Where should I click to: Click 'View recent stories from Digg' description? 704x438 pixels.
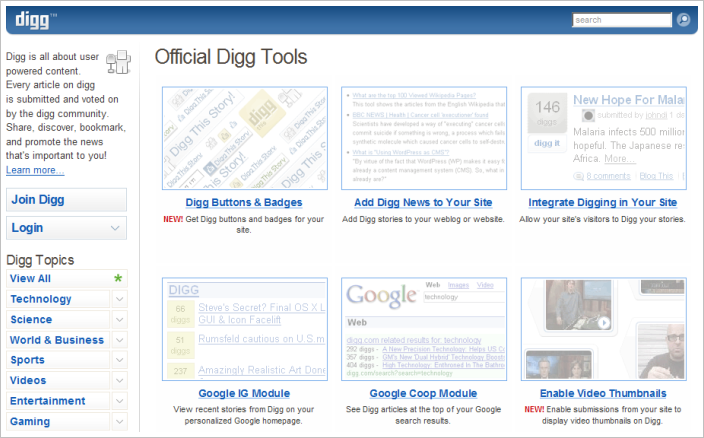[244, 415]
